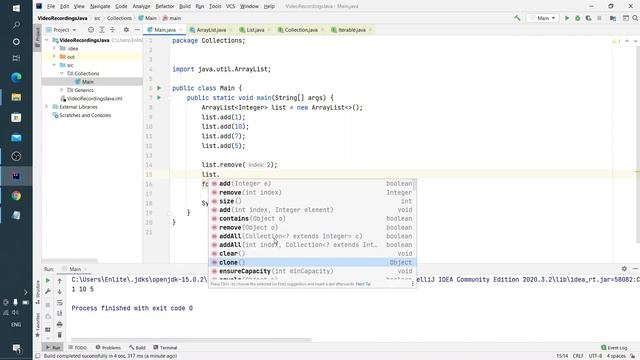Open Windows Start menu
640x360 pixels.
[x=16, y=8]
